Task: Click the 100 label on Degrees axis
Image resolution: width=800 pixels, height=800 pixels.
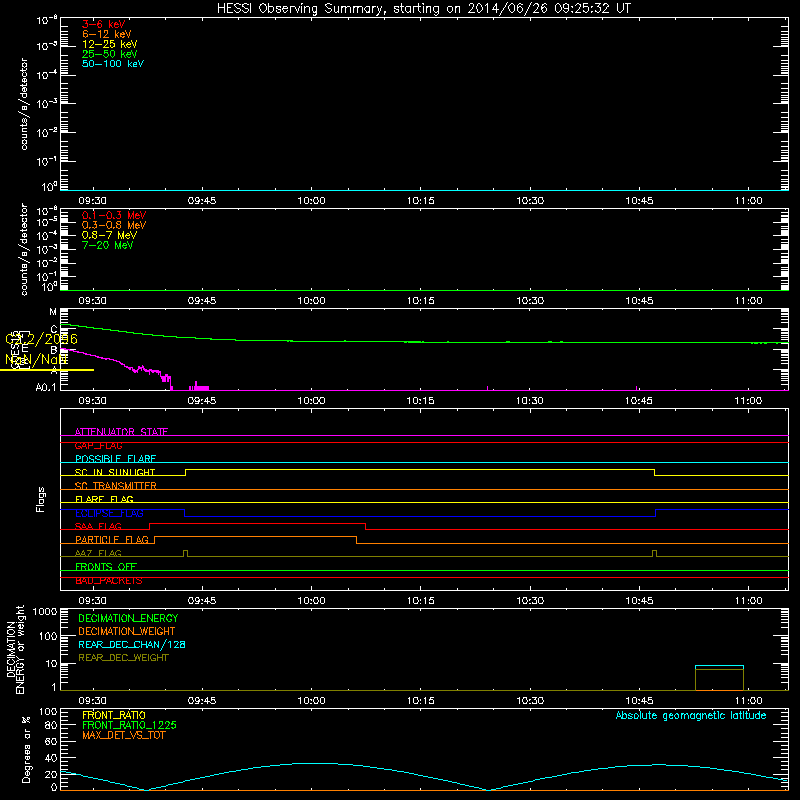Action: point(47,711)
